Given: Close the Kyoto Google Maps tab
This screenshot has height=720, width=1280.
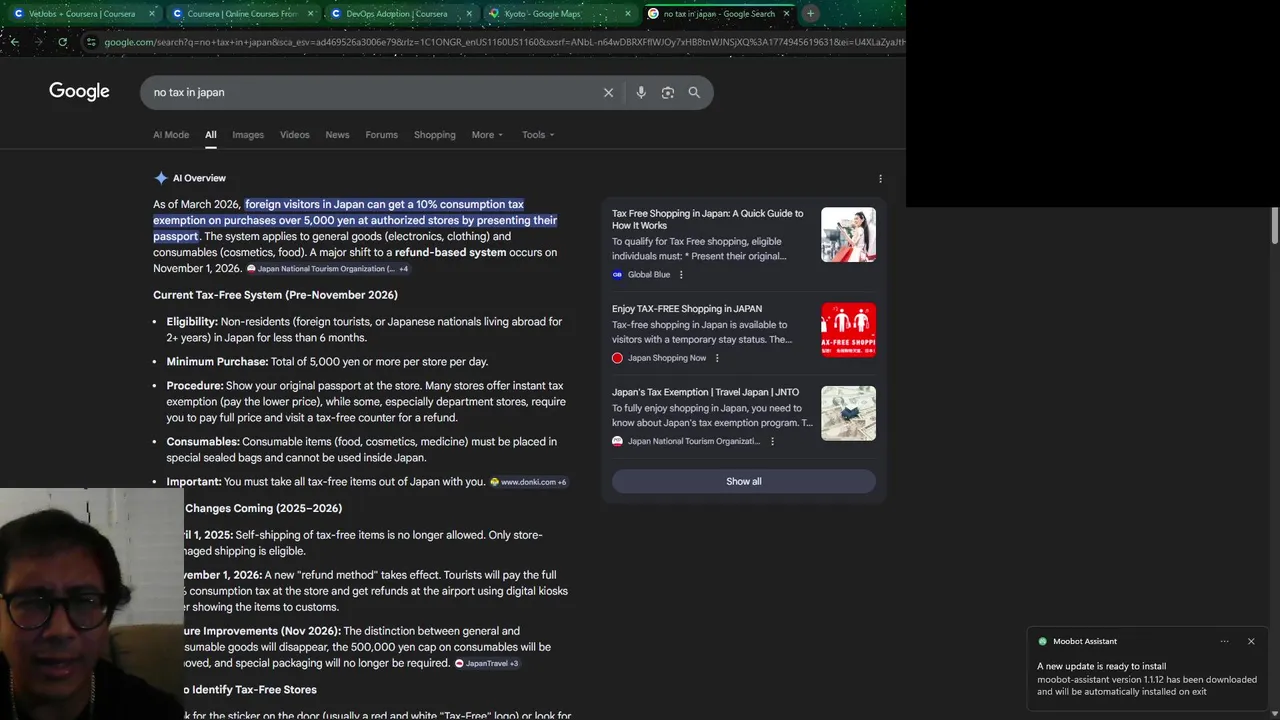Looking at the screenshot, I should click(x=627, y=14).
